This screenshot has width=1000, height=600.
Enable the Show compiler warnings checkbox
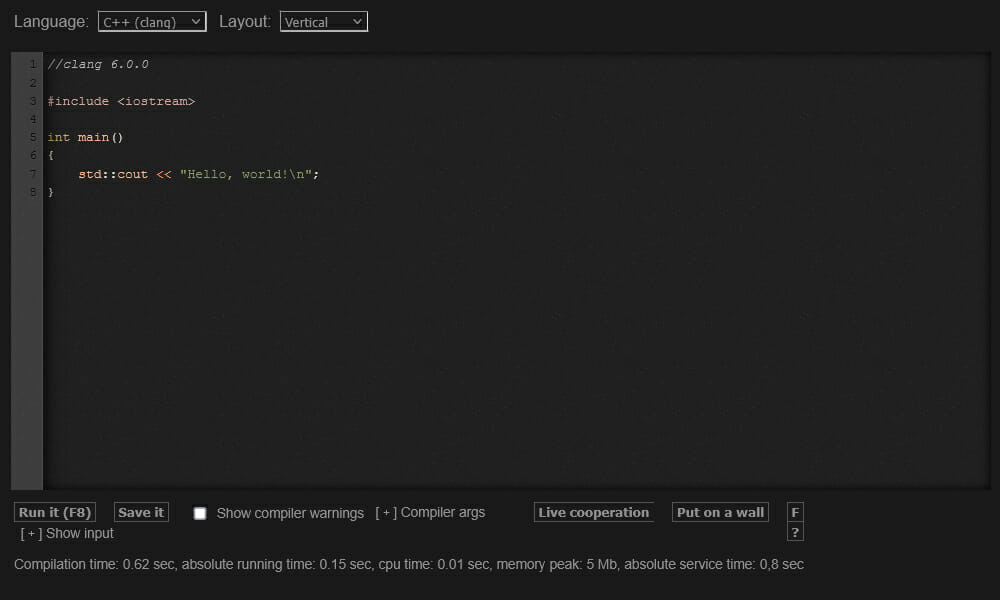tap(200, 513)
